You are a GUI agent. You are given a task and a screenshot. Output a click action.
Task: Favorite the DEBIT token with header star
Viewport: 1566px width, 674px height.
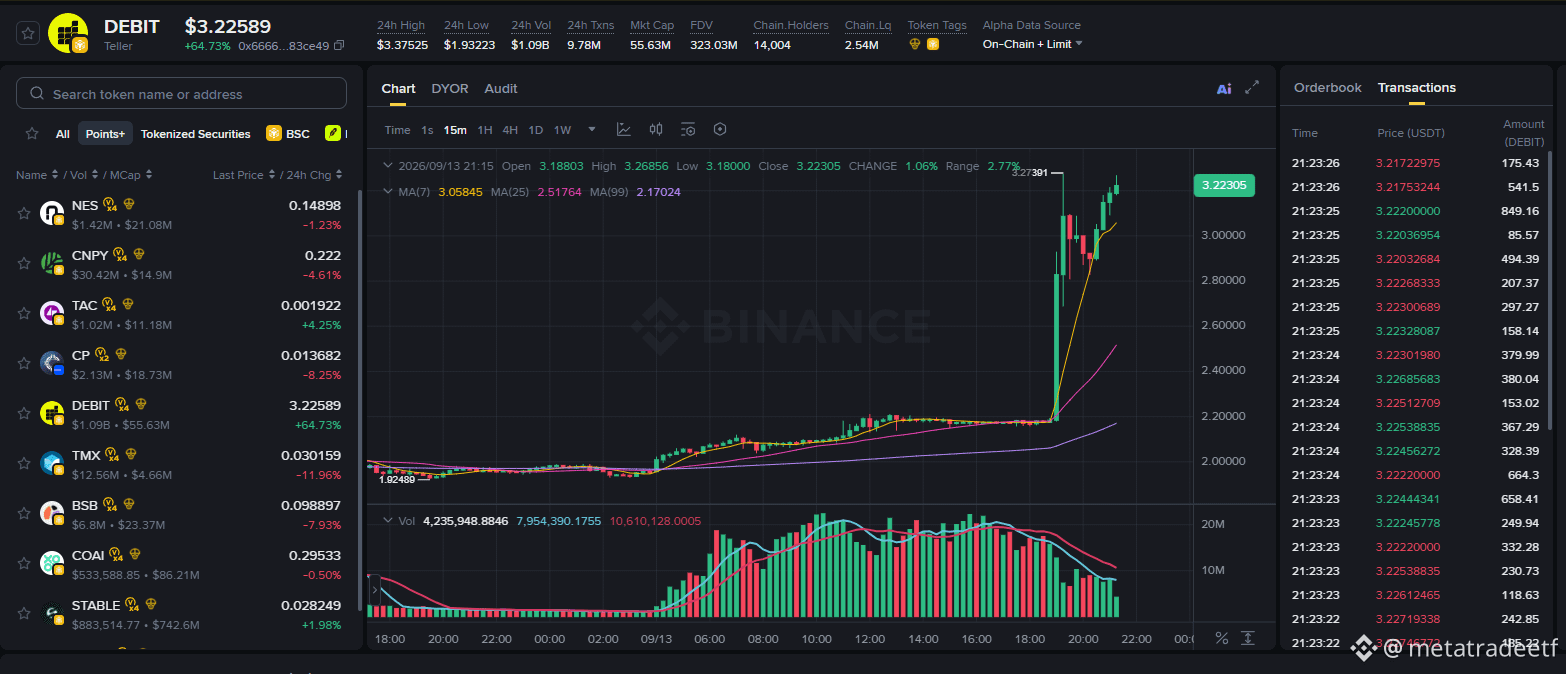coord(29,33)
